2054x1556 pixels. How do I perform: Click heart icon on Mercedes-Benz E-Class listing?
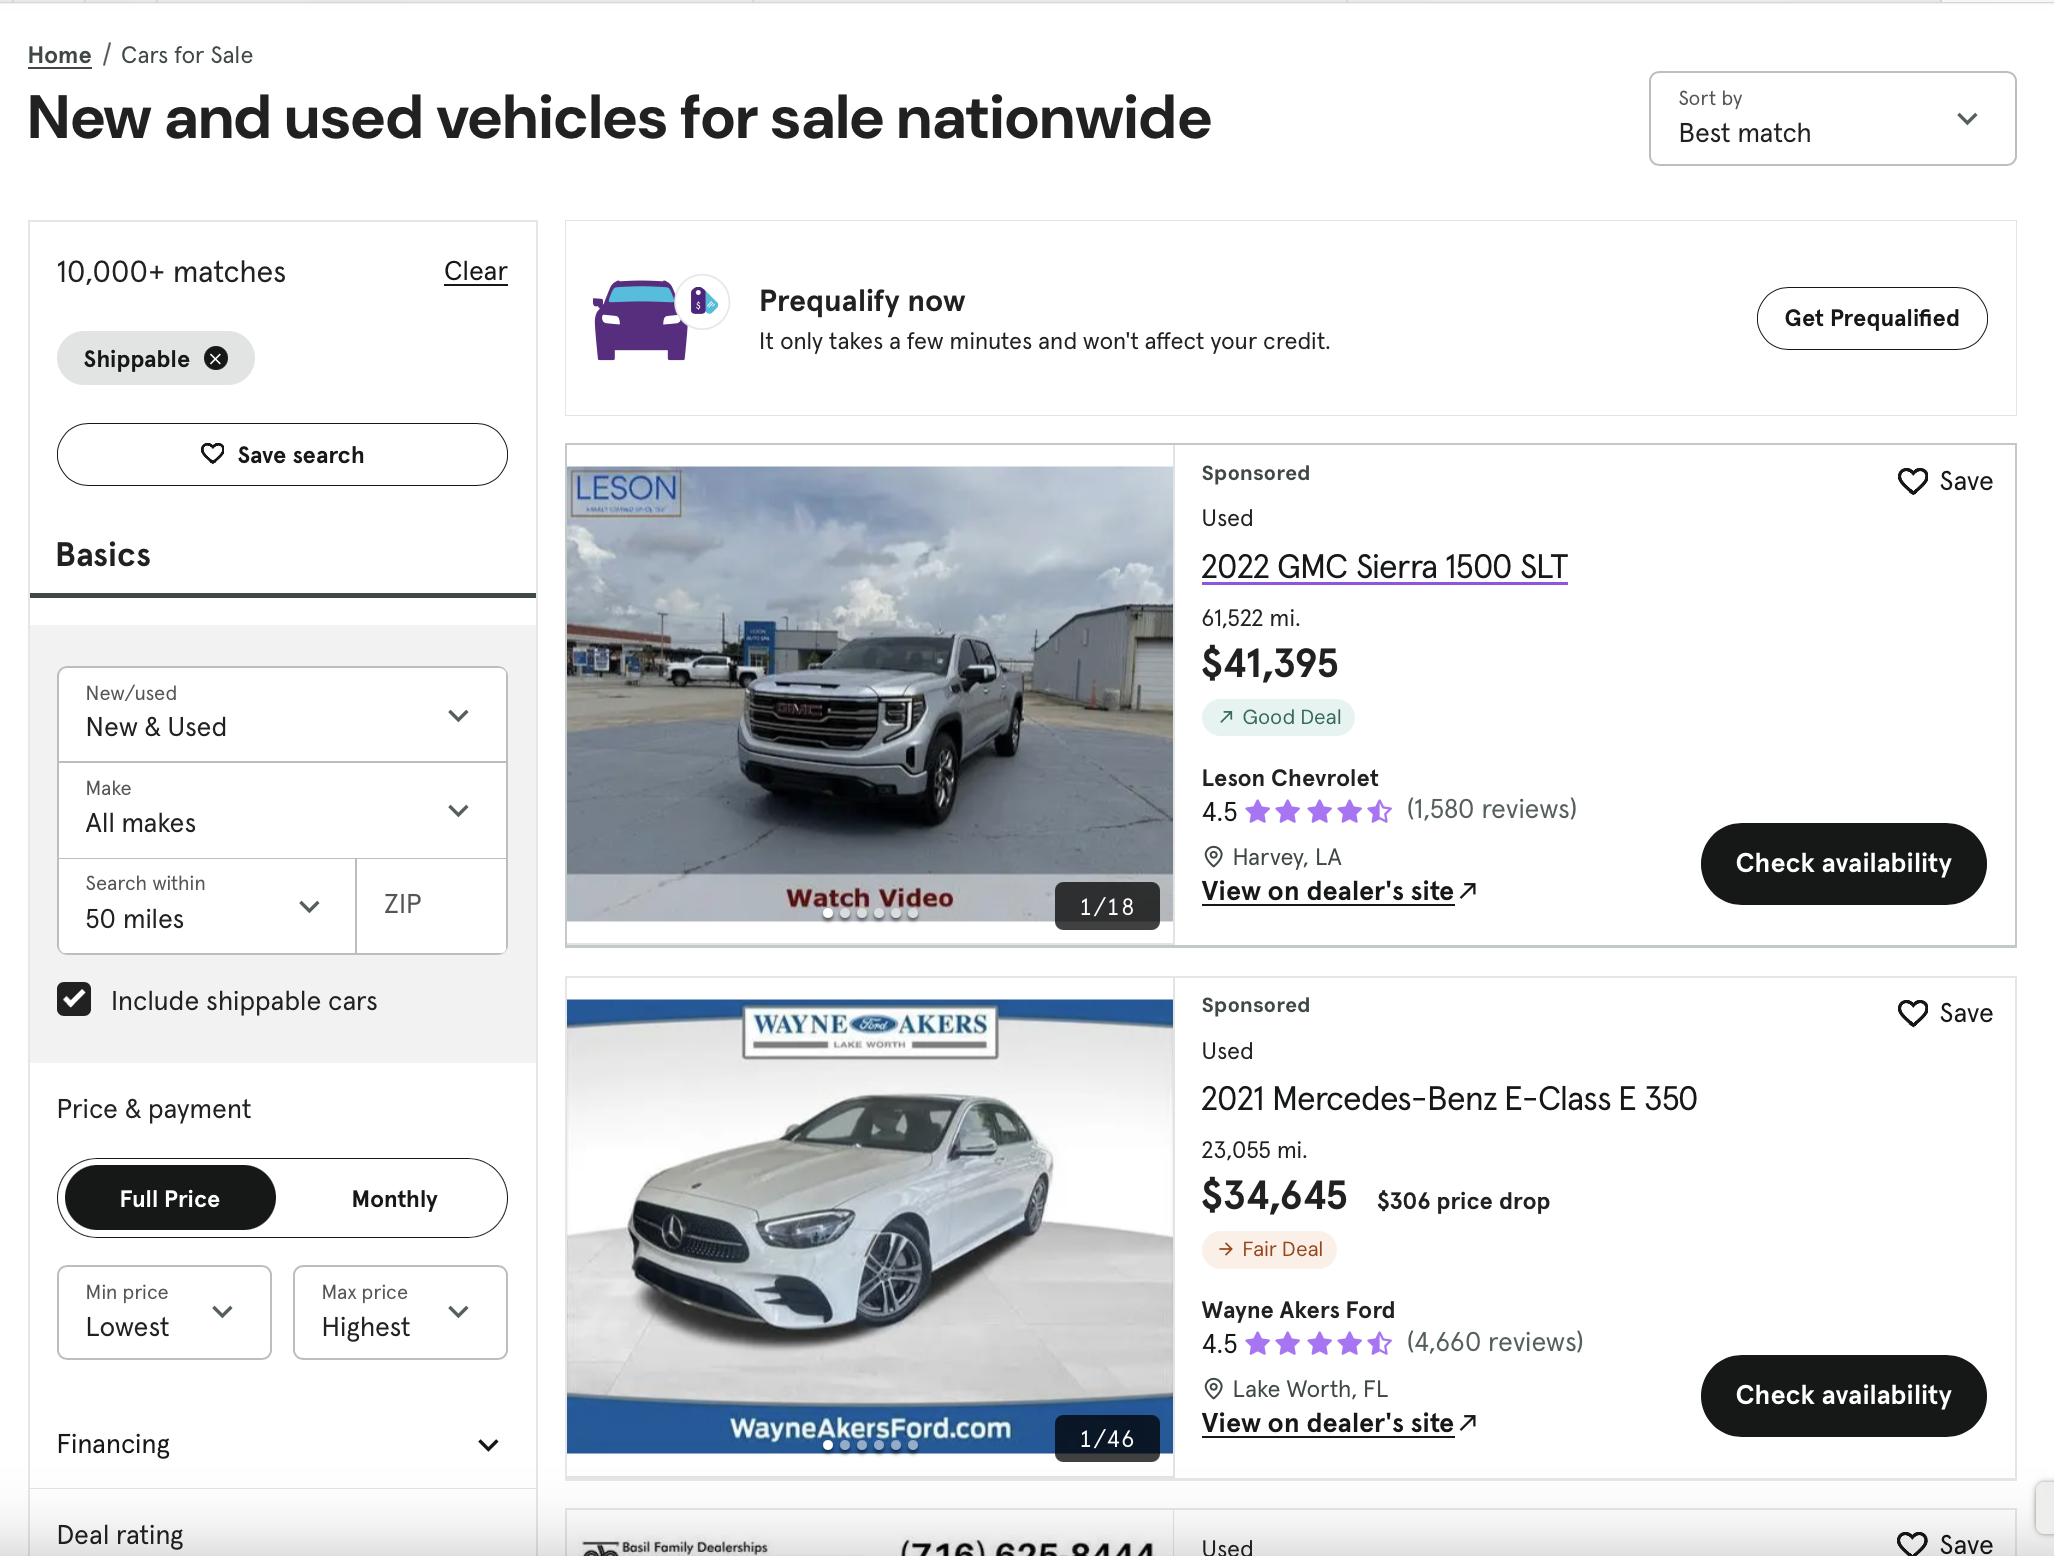tap(1912, 1013)
